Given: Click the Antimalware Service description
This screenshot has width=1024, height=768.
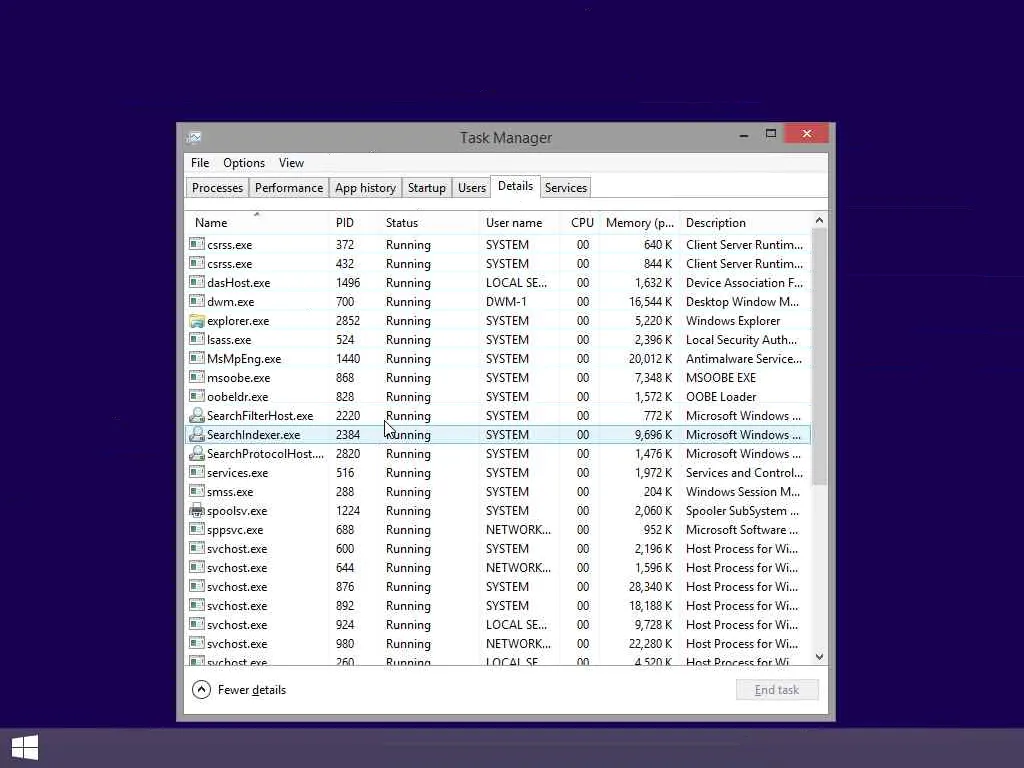Looking at the screenshot, I should [744, 359].
